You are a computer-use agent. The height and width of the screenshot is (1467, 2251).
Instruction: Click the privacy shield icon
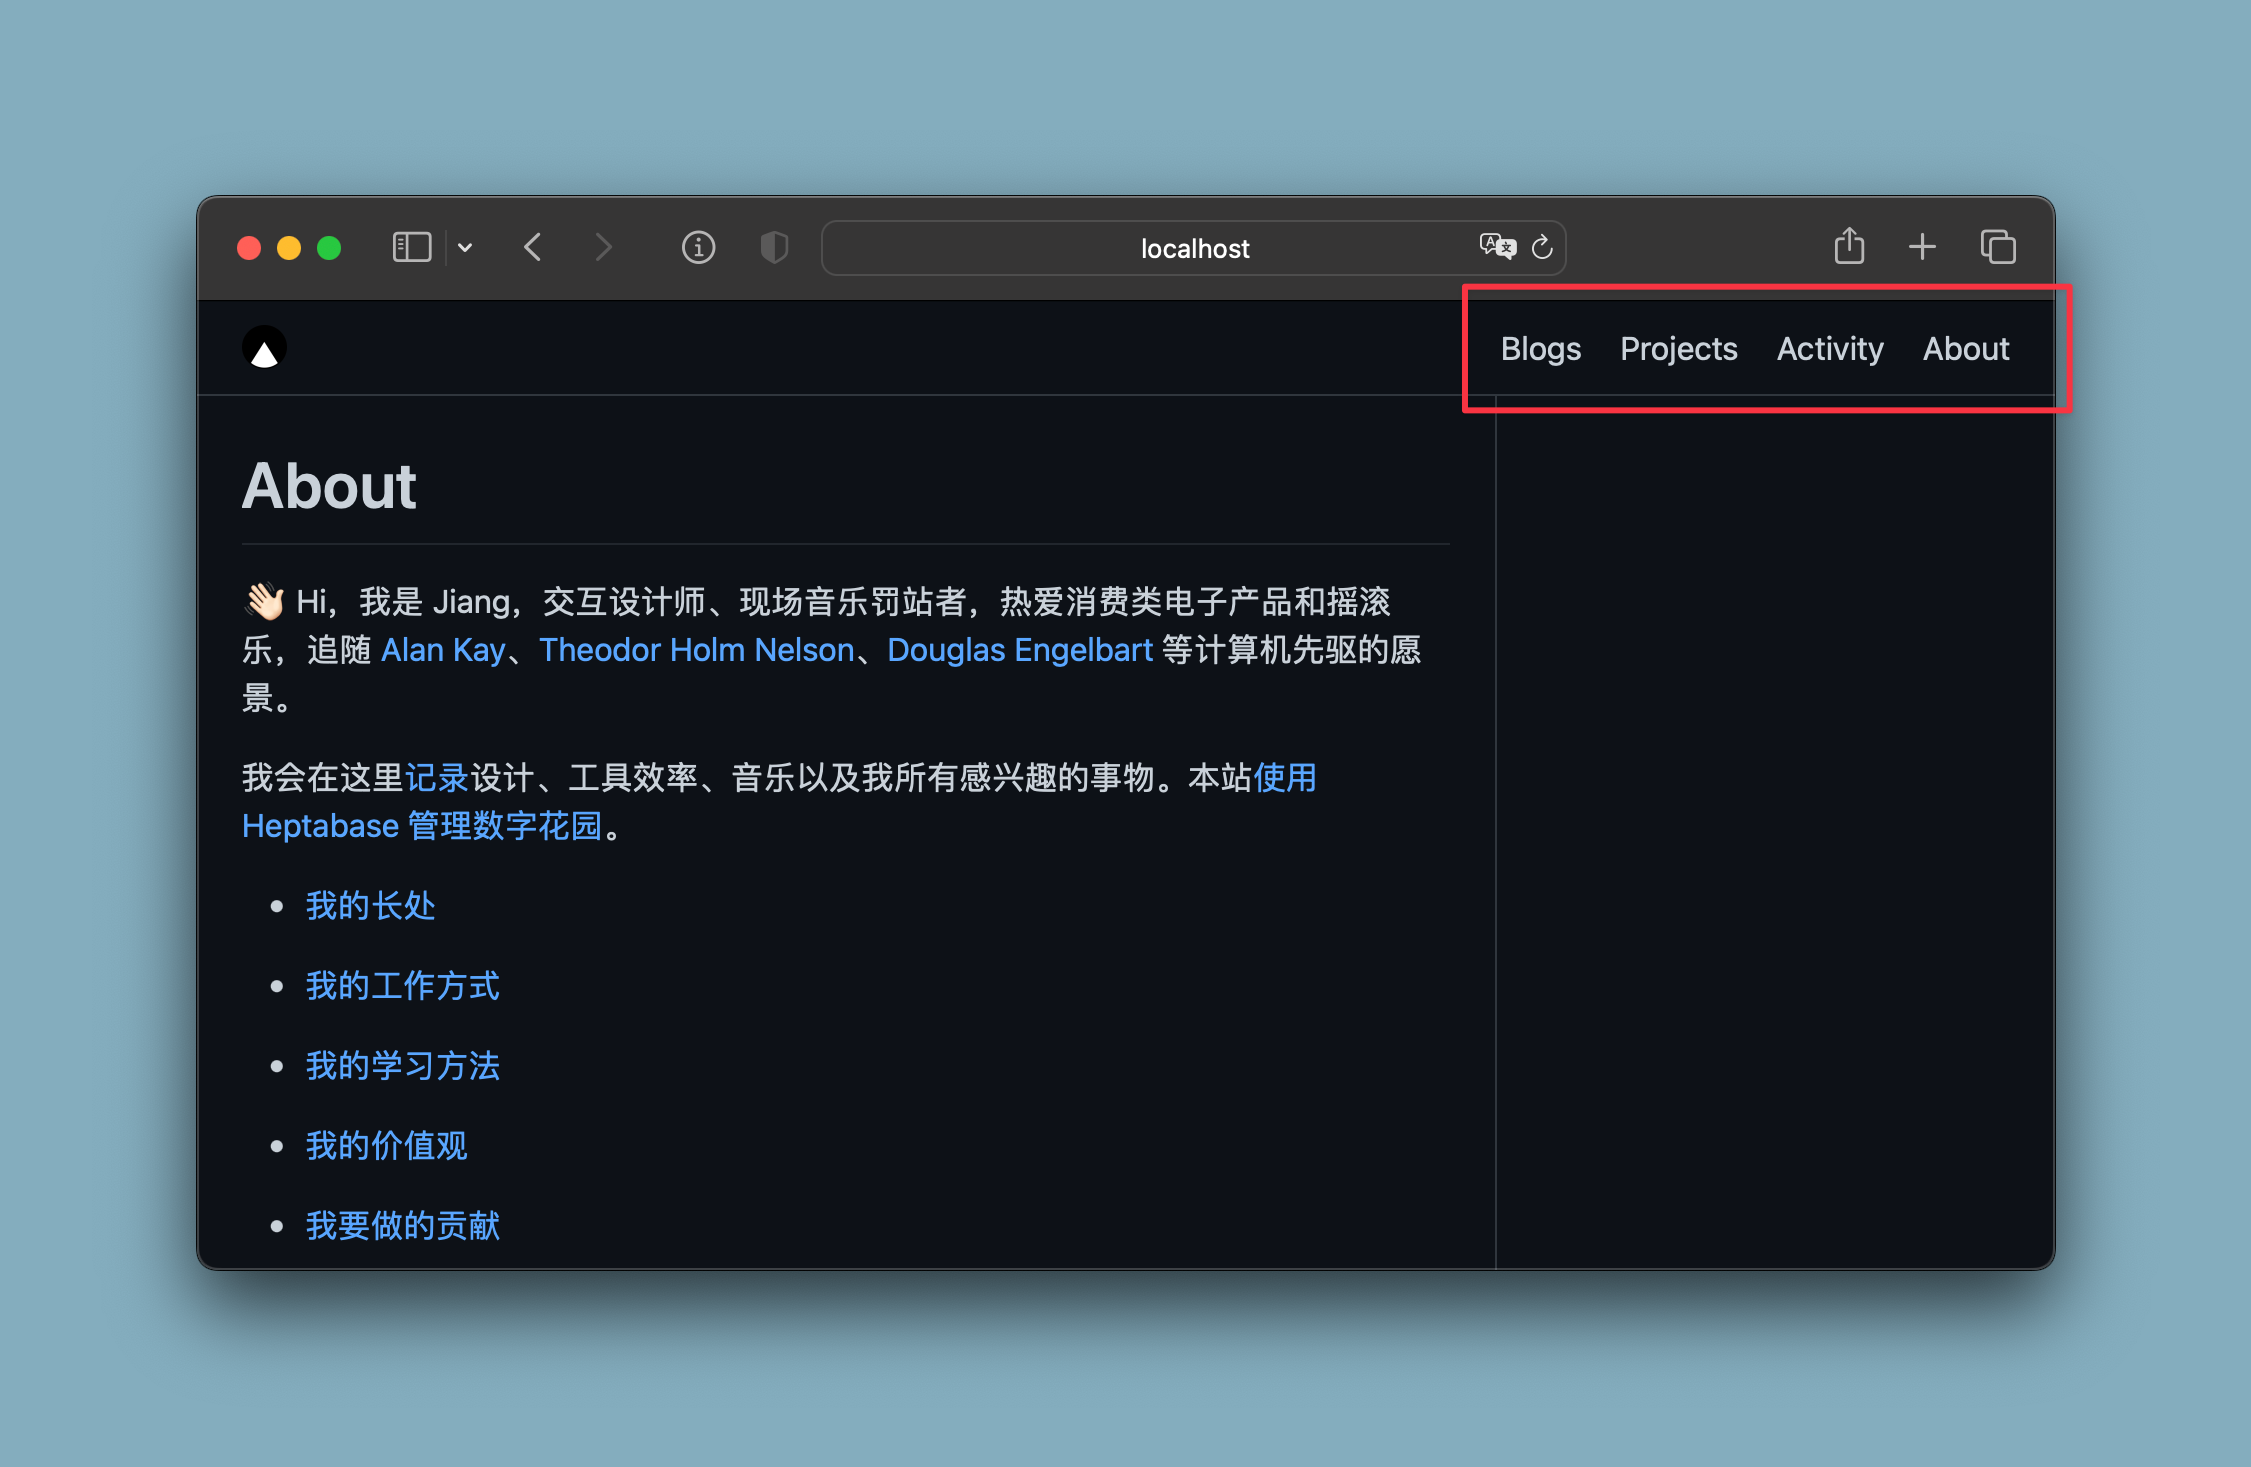(774, 247)
